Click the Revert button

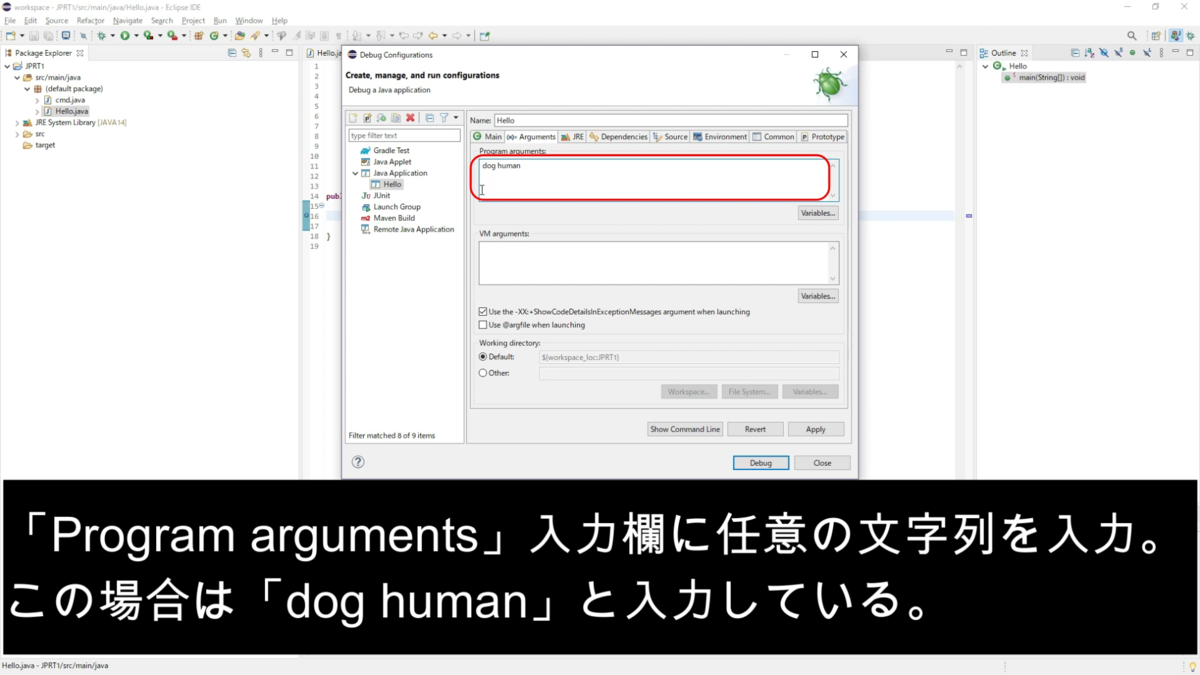coord(755,429)
